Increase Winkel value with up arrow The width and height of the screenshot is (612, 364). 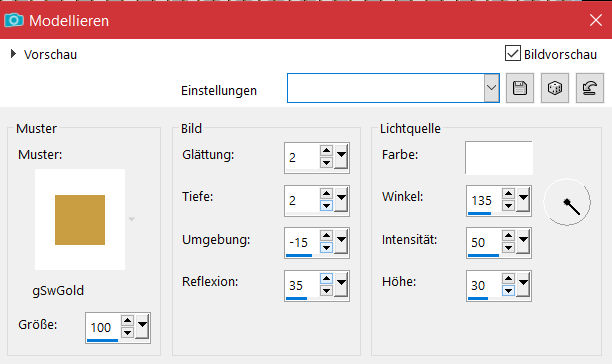pos(508,193)
